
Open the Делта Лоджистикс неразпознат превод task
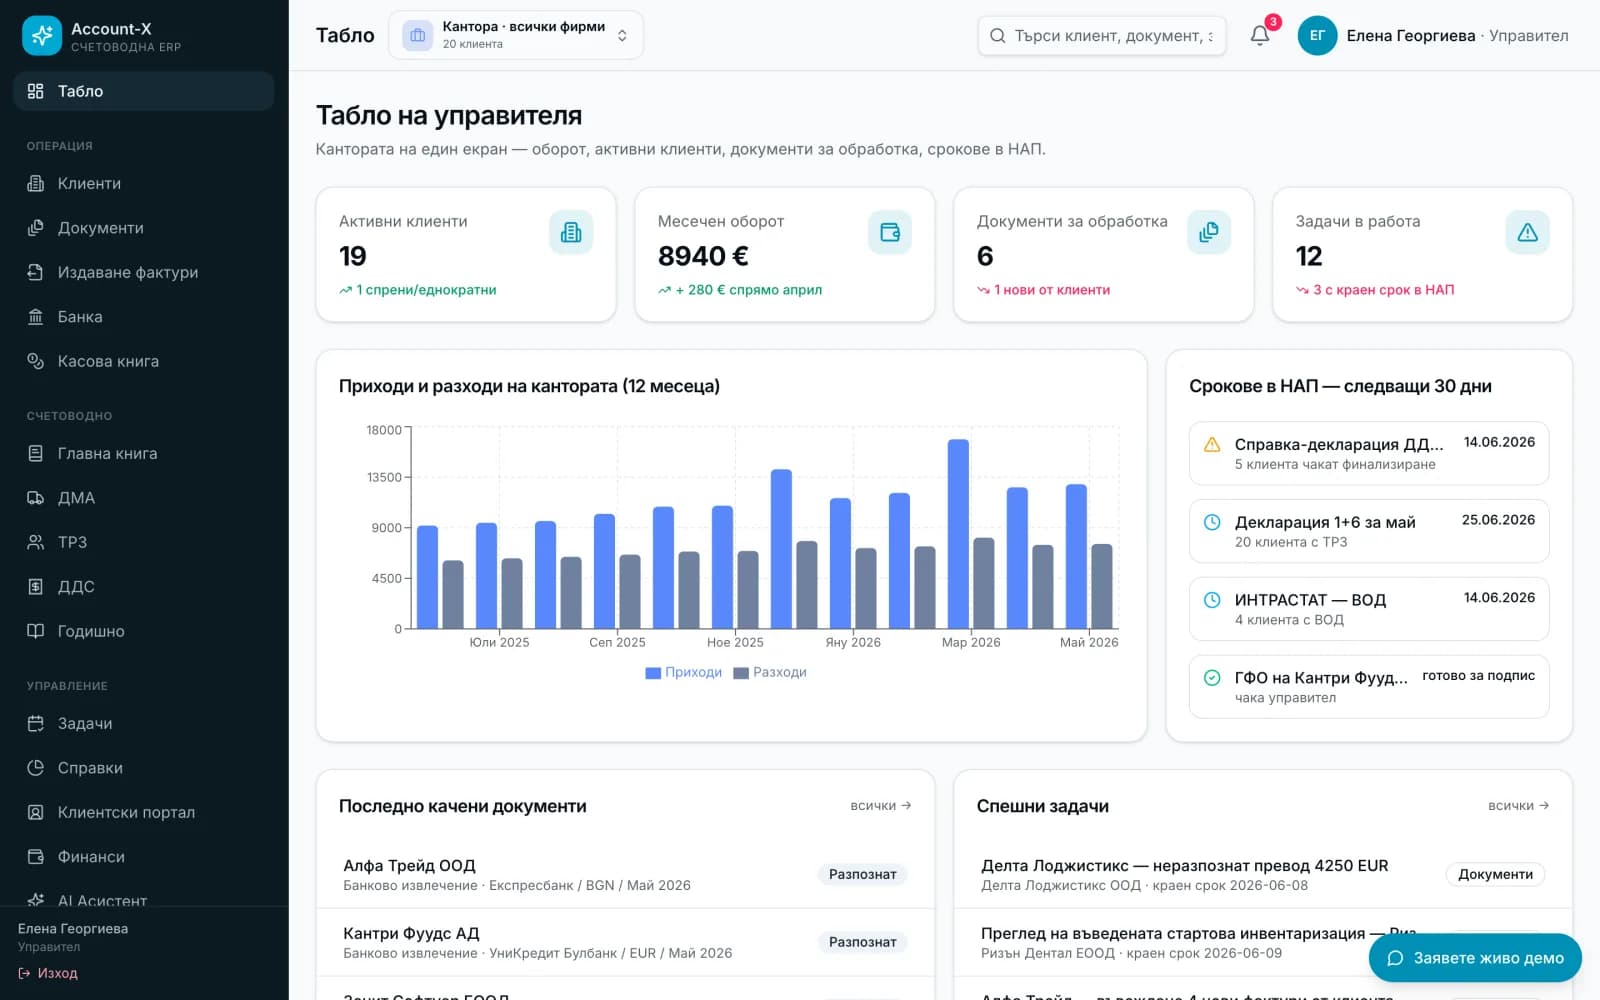click(x=1263, y=875)
